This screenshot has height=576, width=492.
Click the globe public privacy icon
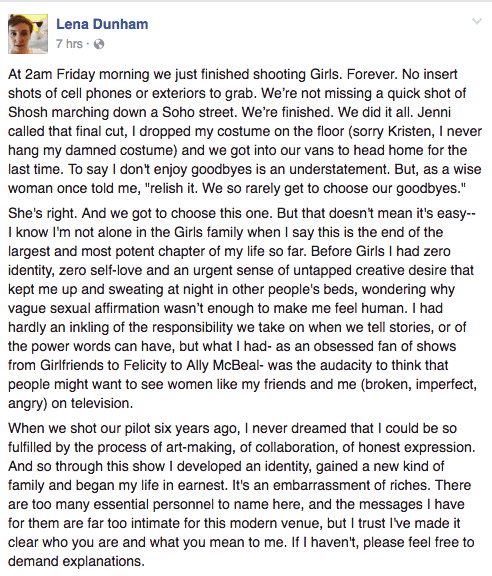point(99,44)
